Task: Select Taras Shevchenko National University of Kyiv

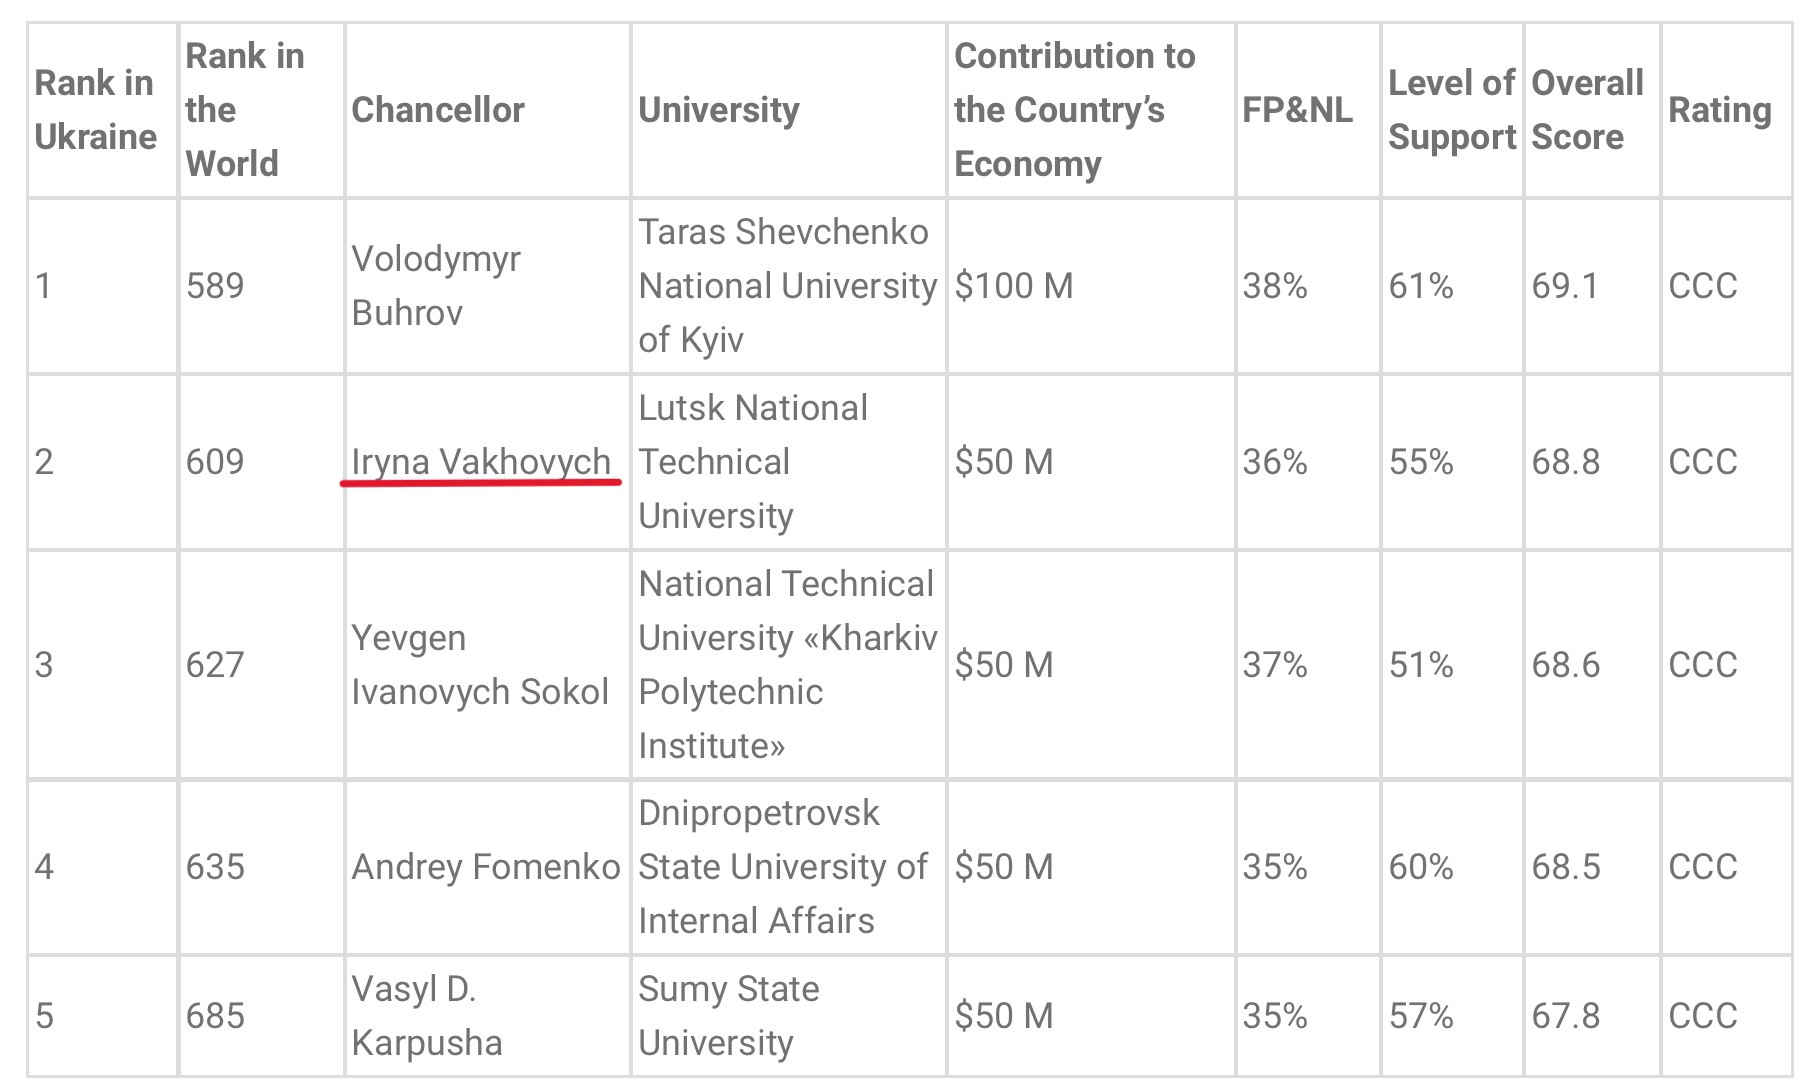Action: coord(787,286)
